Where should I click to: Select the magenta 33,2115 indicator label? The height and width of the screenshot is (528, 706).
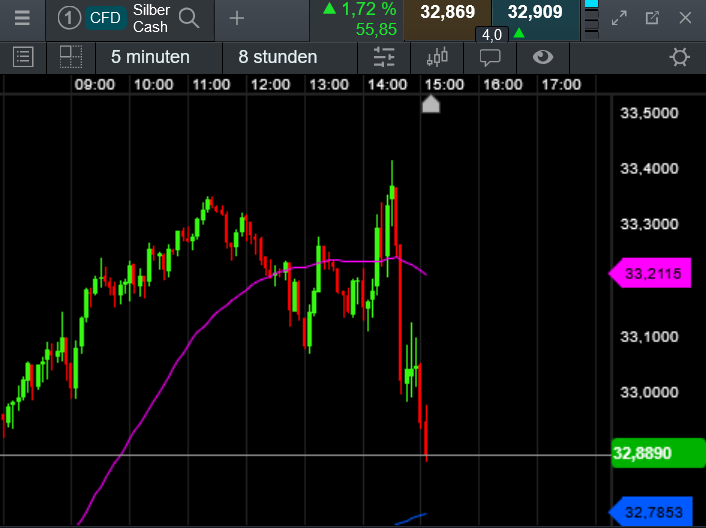pos(650,273)
